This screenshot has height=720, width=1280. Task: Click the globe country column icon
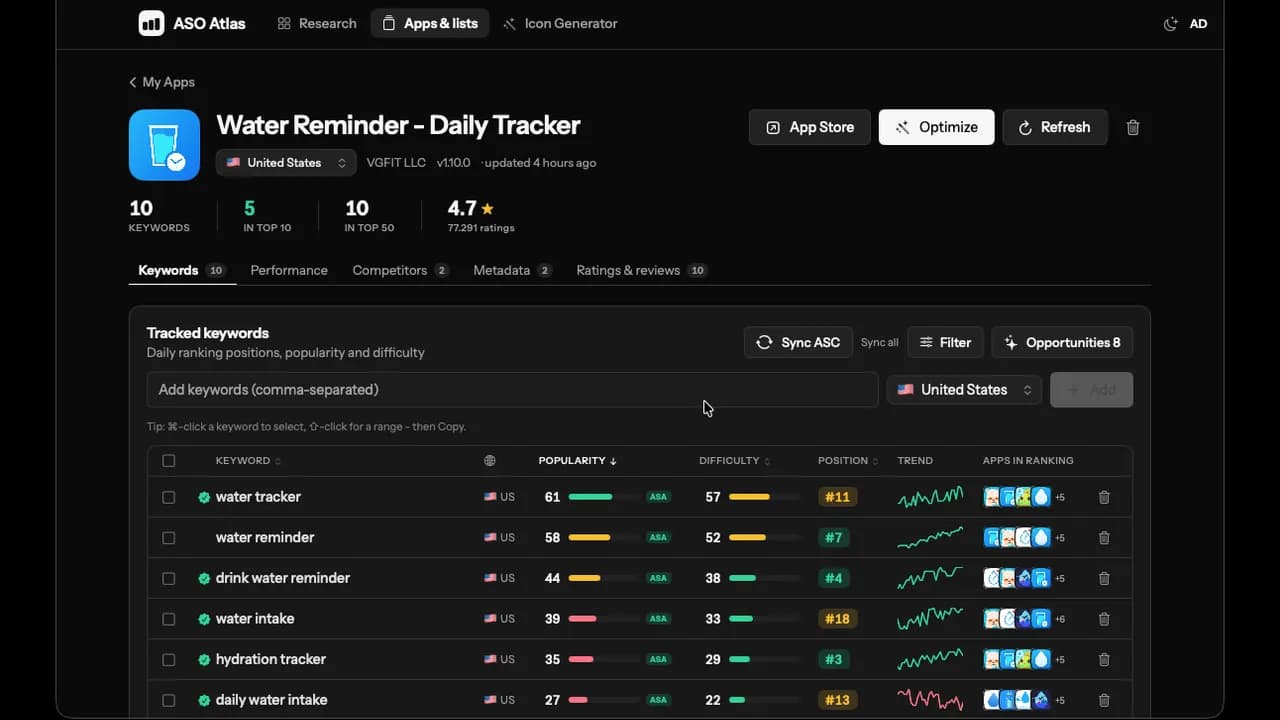pyautogui.click(x=489, y=461)
